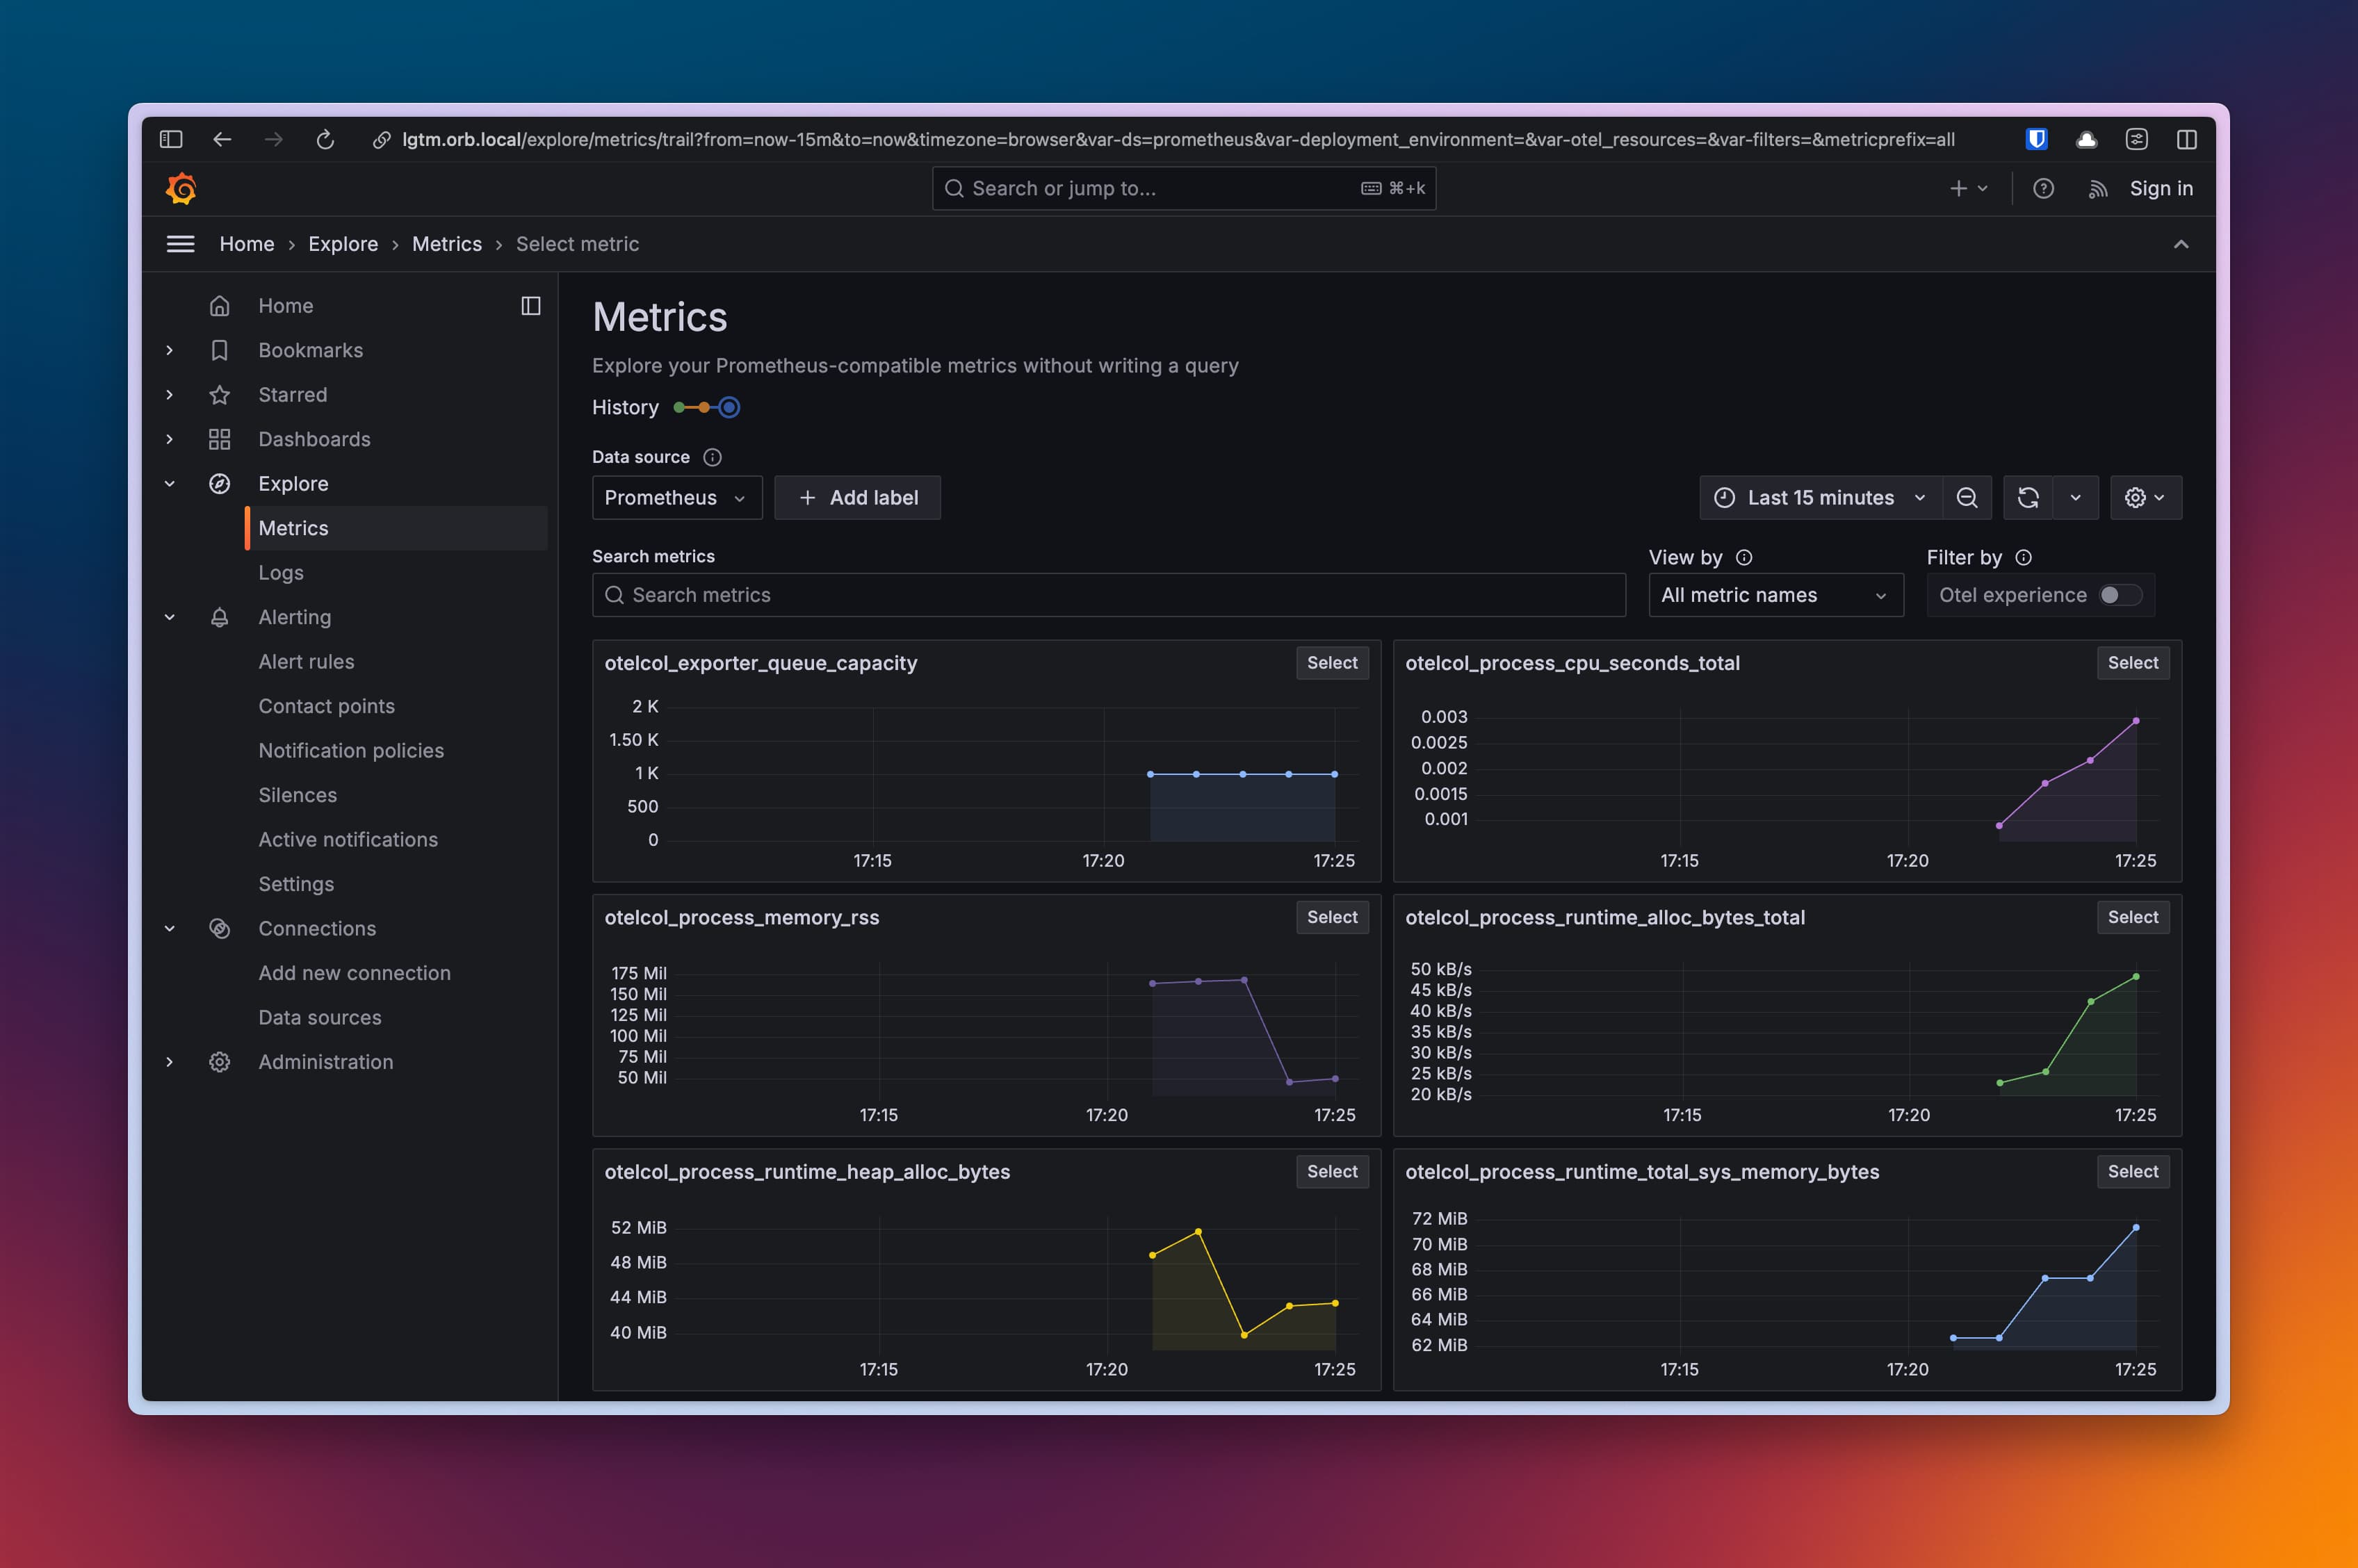Open the hamburger navigation menu
The width and height of the screenshot is (2358, 1568).
(180, 244)
